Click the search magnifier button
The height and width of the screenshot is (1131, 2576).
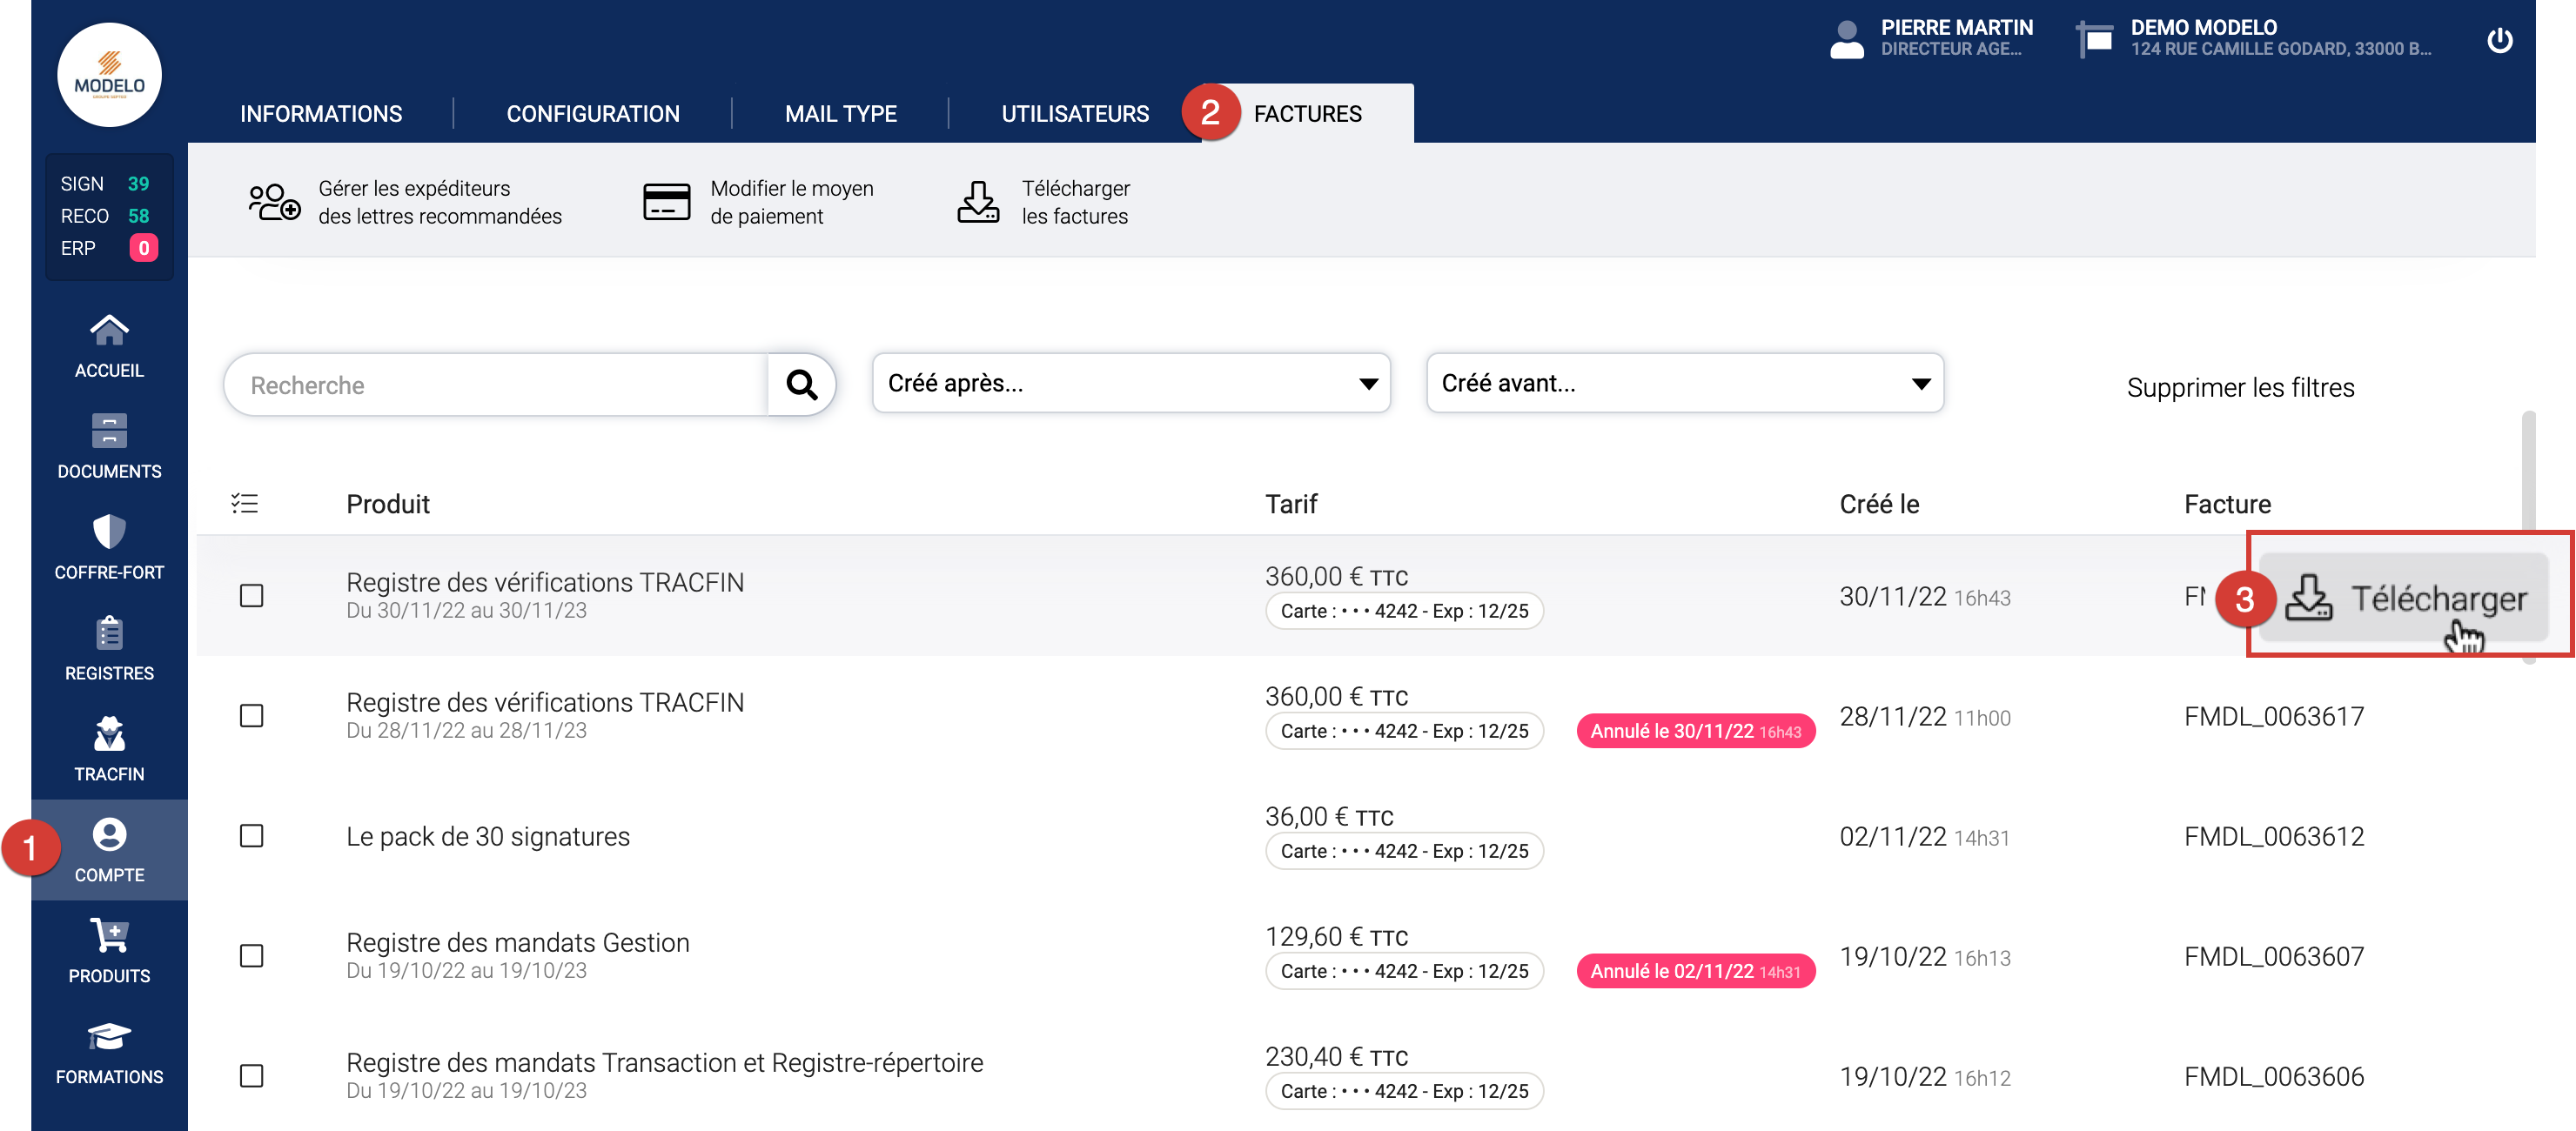click(x=801, y=385)
